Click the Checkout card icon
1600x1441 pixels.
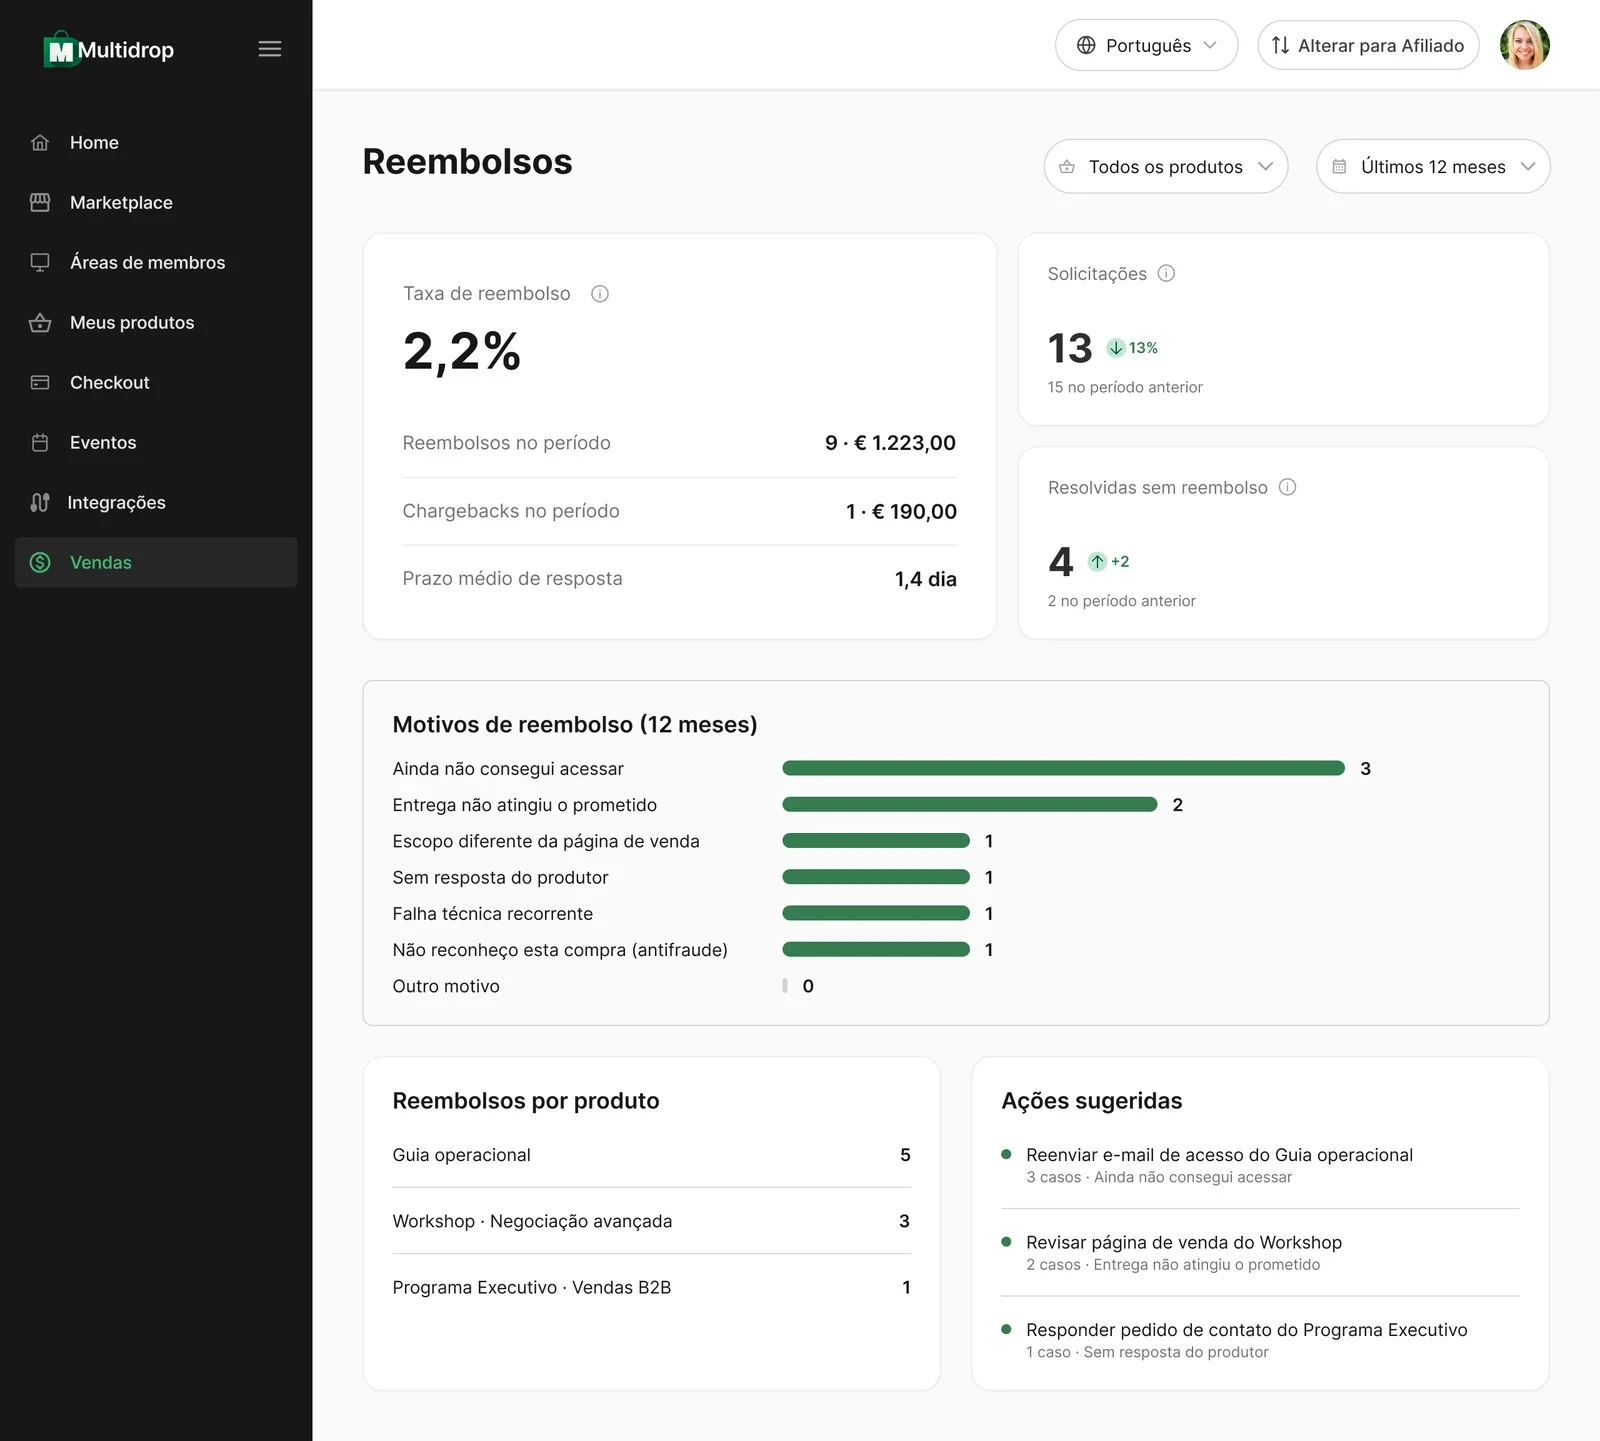click(x=40, y=383)
